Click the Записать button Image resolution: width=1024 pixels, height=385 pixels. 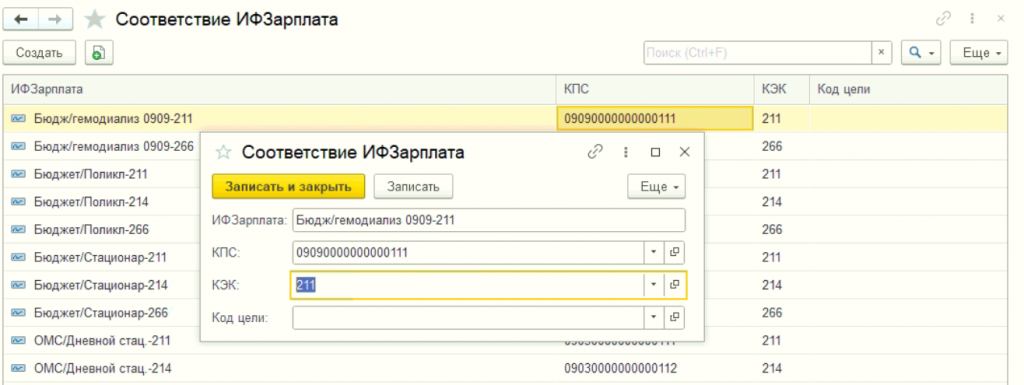413,187
